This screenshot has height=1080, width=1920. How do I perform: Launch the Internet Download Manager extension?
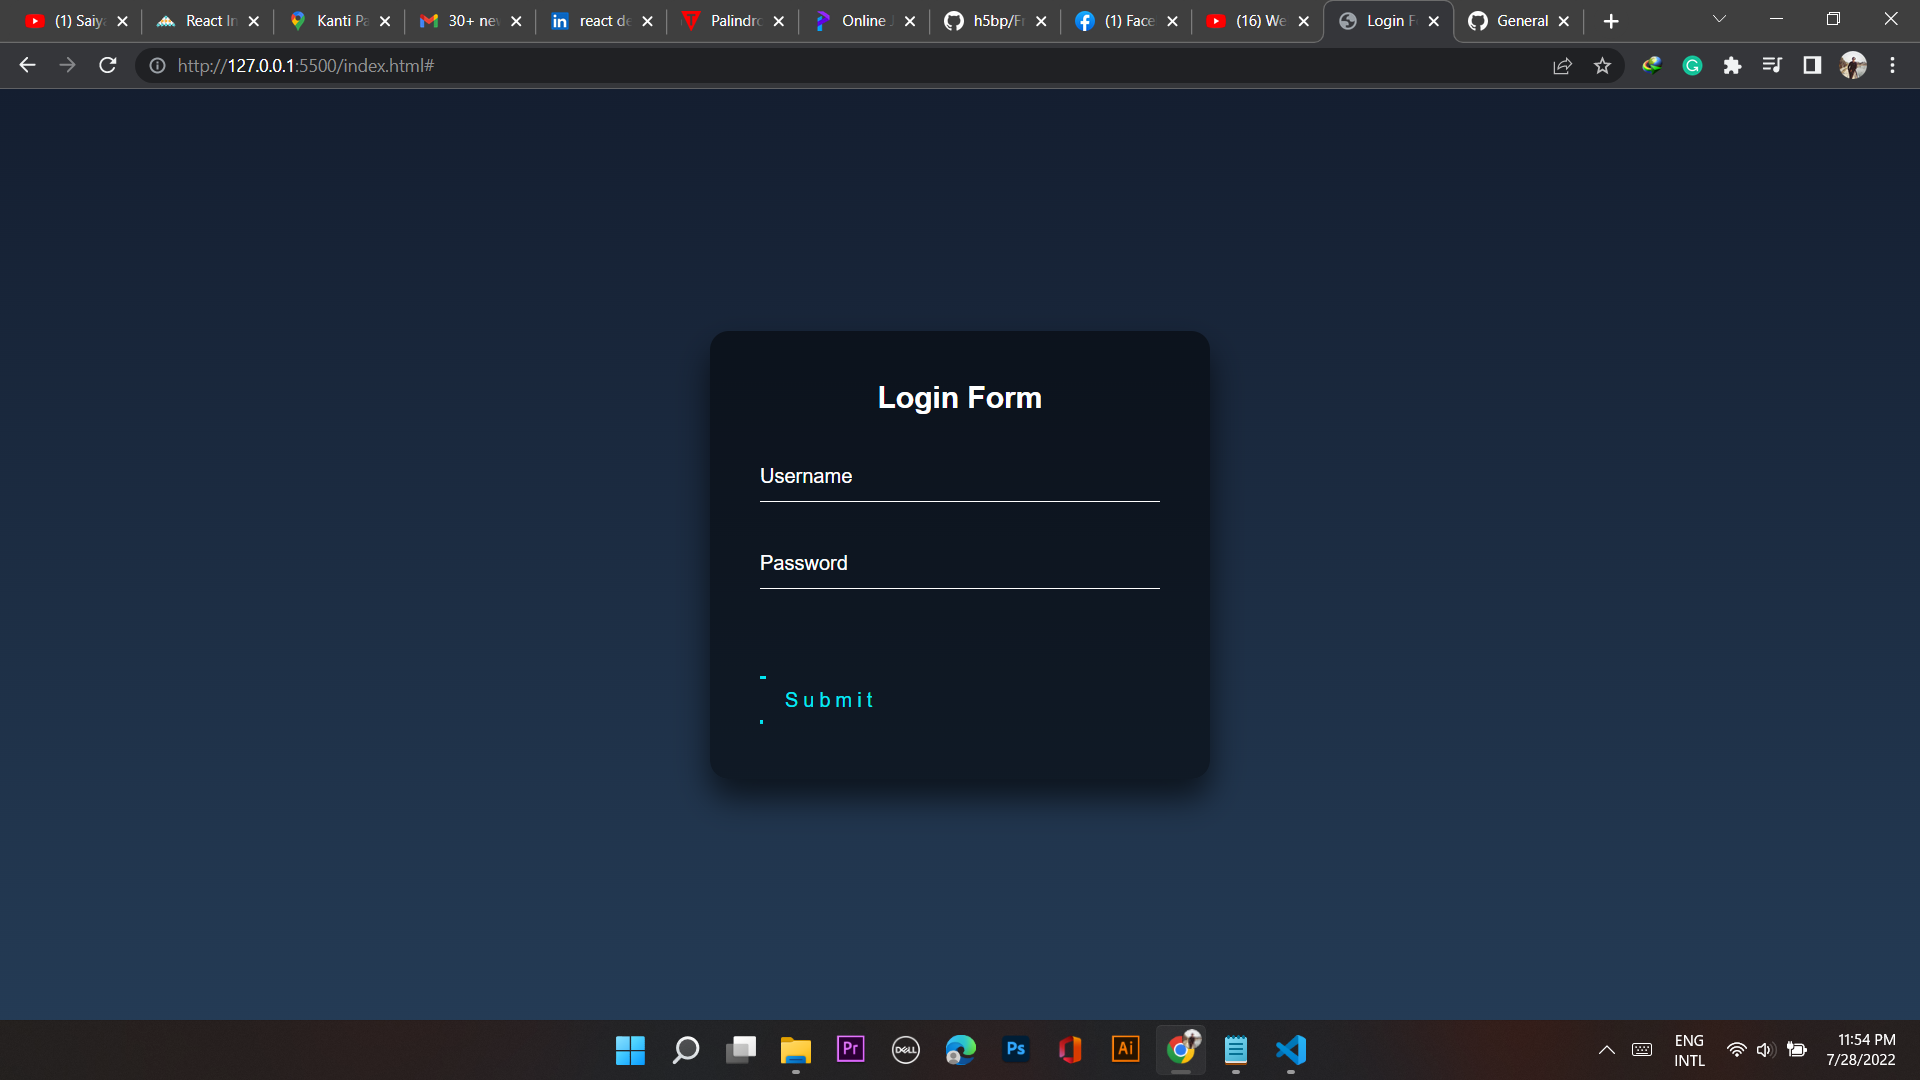(1652, 65)
